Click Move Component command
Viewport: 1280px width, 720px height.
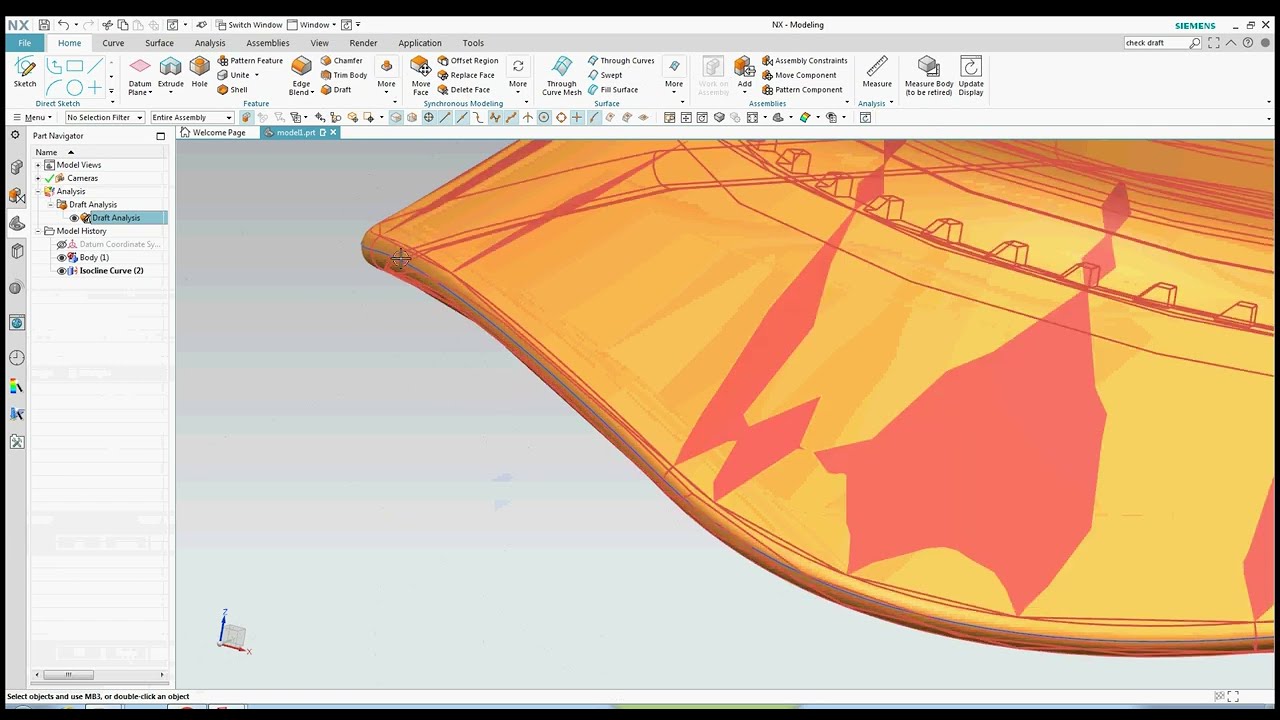tap(799, 75)
